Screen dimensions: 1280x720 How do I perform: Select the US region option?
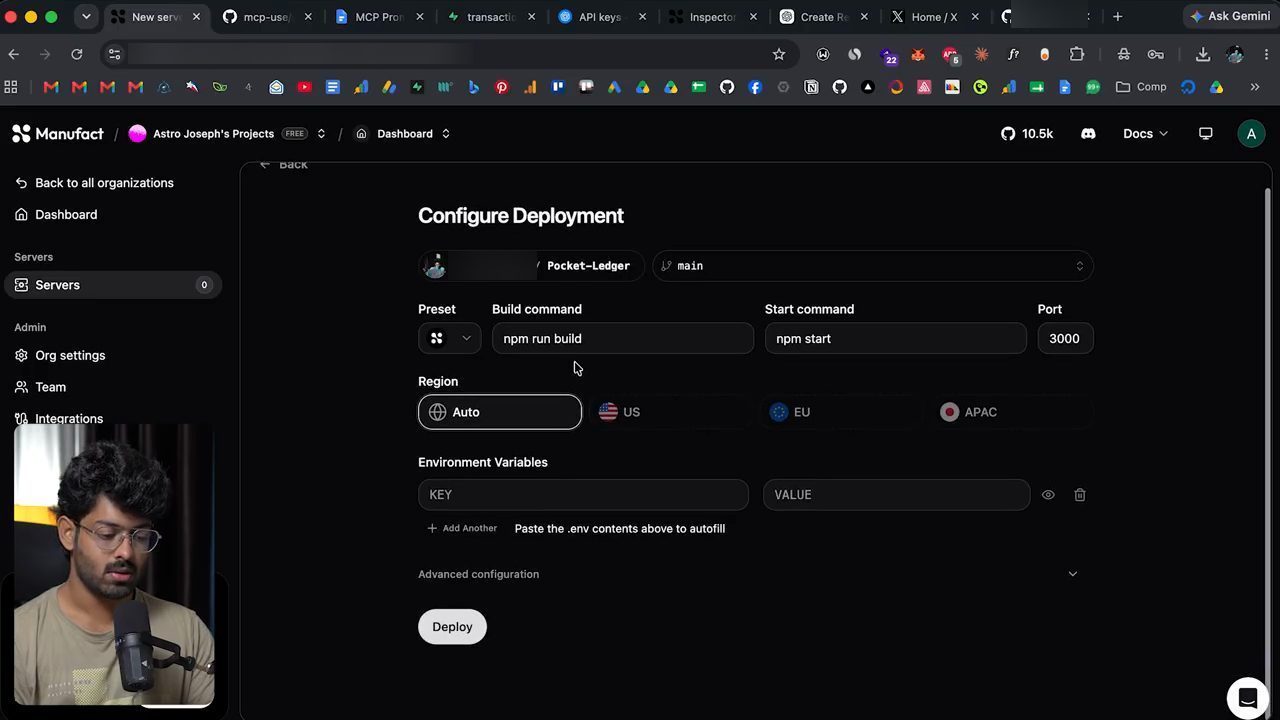[670, 412]
